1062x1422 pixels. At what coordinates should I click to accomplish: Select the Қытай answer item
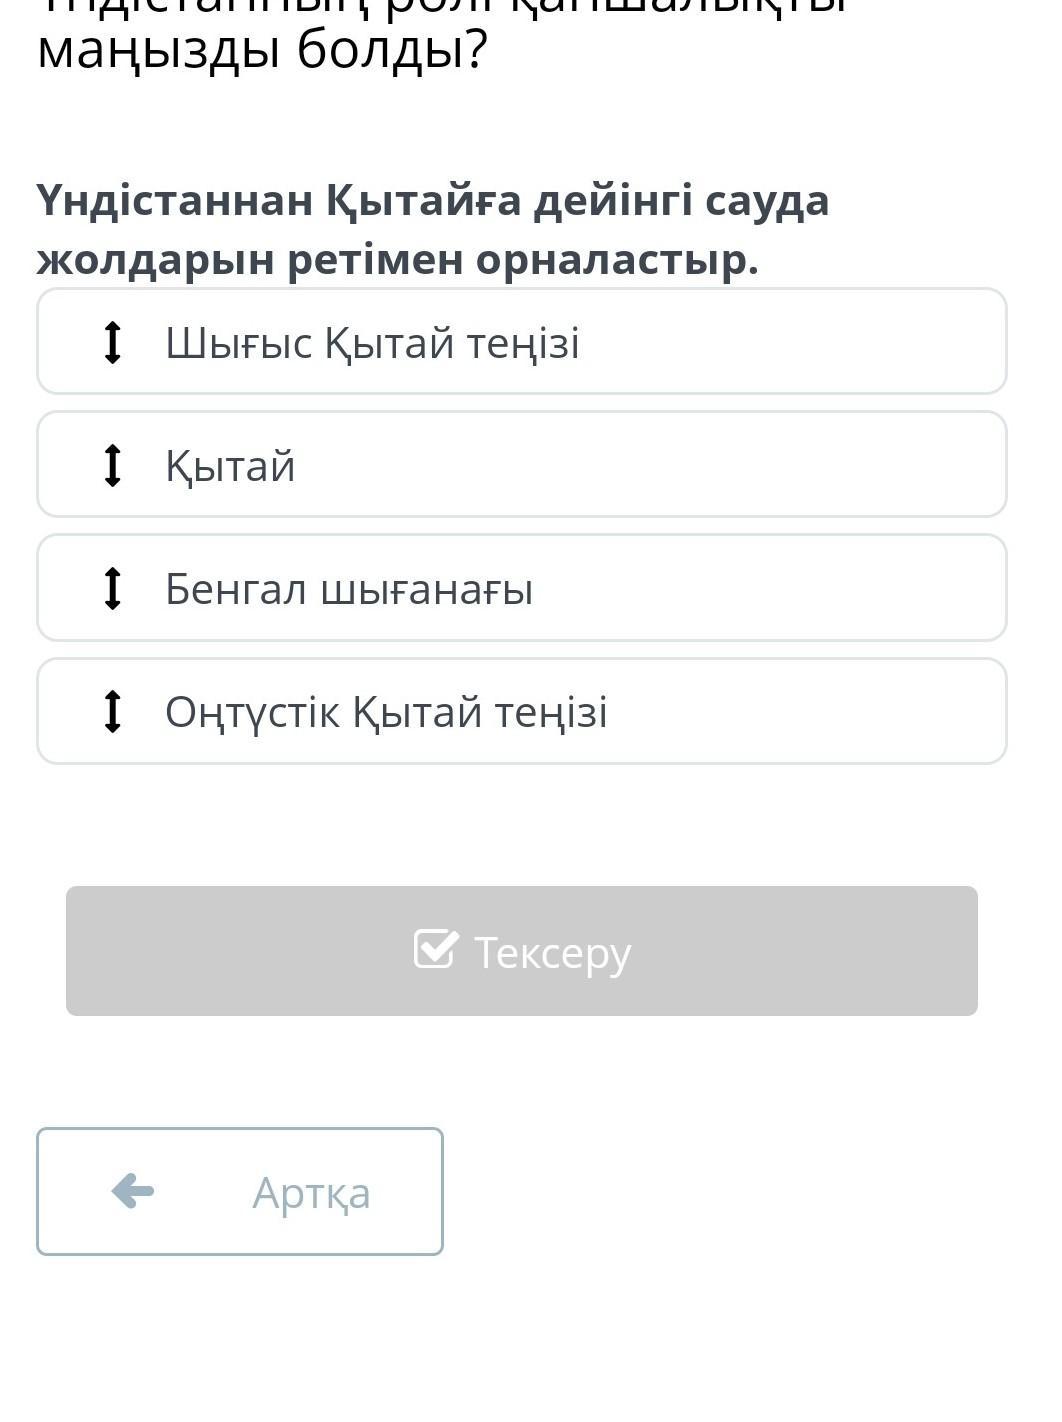[x=522, y=465]
